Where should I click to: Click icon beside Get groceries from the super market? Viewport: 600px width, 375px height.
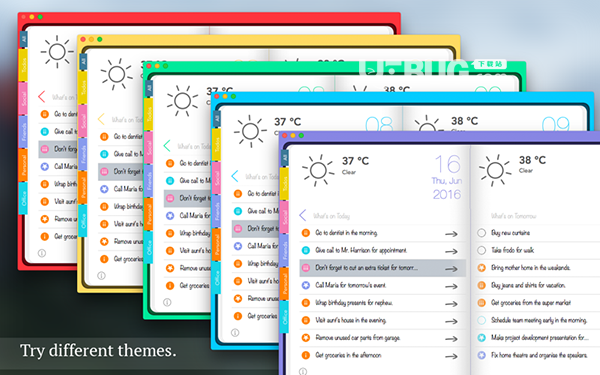pos(481,303)
